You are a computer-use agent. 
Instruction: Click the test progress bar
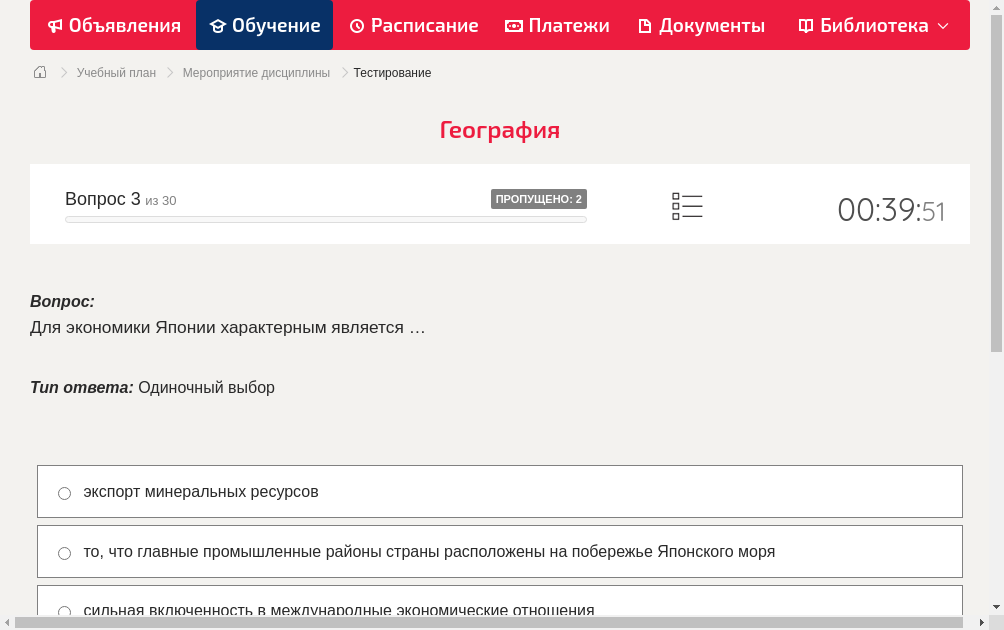coord(326,219)
